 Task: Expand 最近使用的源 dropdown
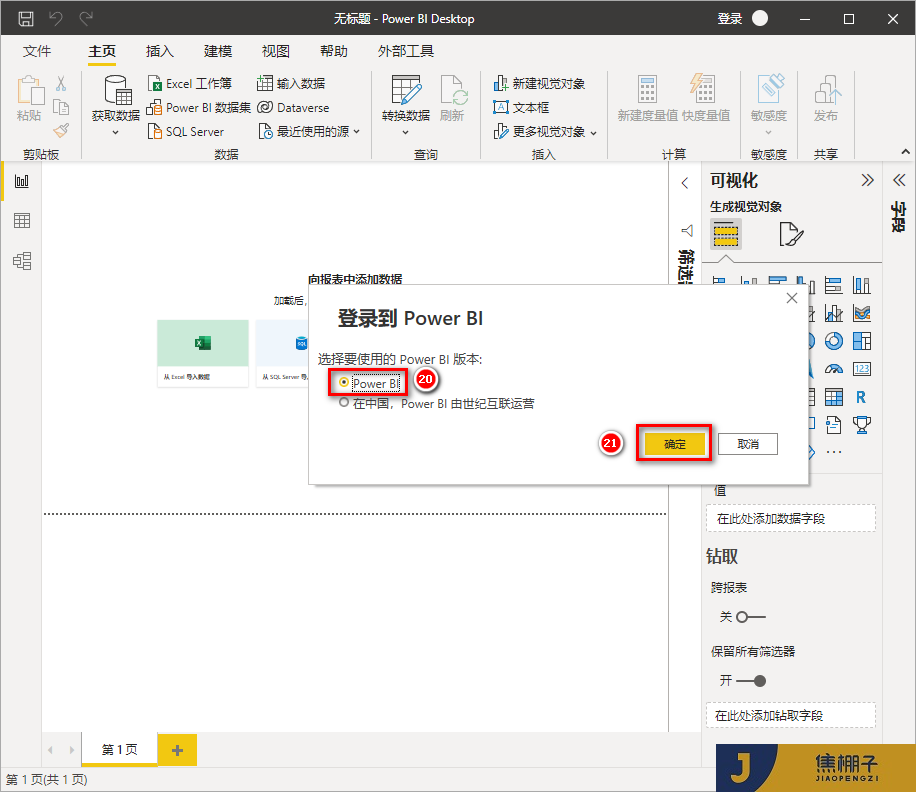tap(356, 132)
